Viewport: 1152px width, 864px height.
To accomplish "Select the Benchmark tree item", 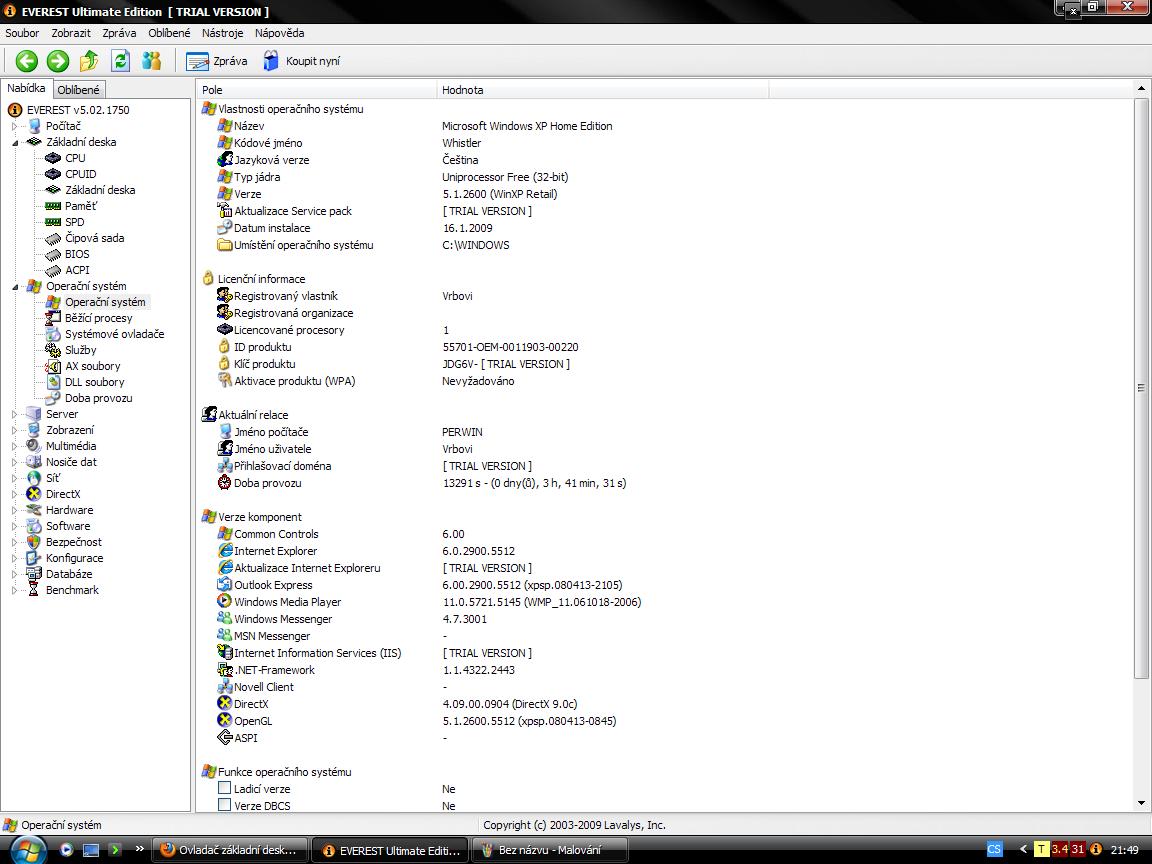I will click(71, 590).
